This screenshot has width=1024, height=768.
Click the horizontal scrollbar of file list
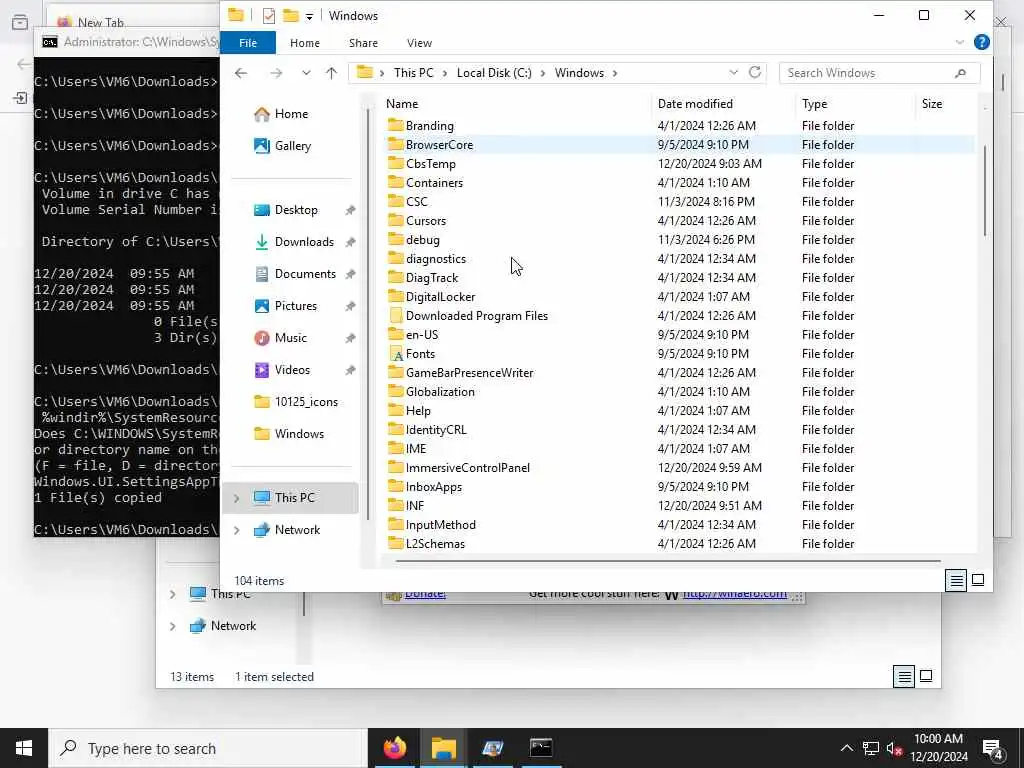pyautogui.click(x=667, y=560)
